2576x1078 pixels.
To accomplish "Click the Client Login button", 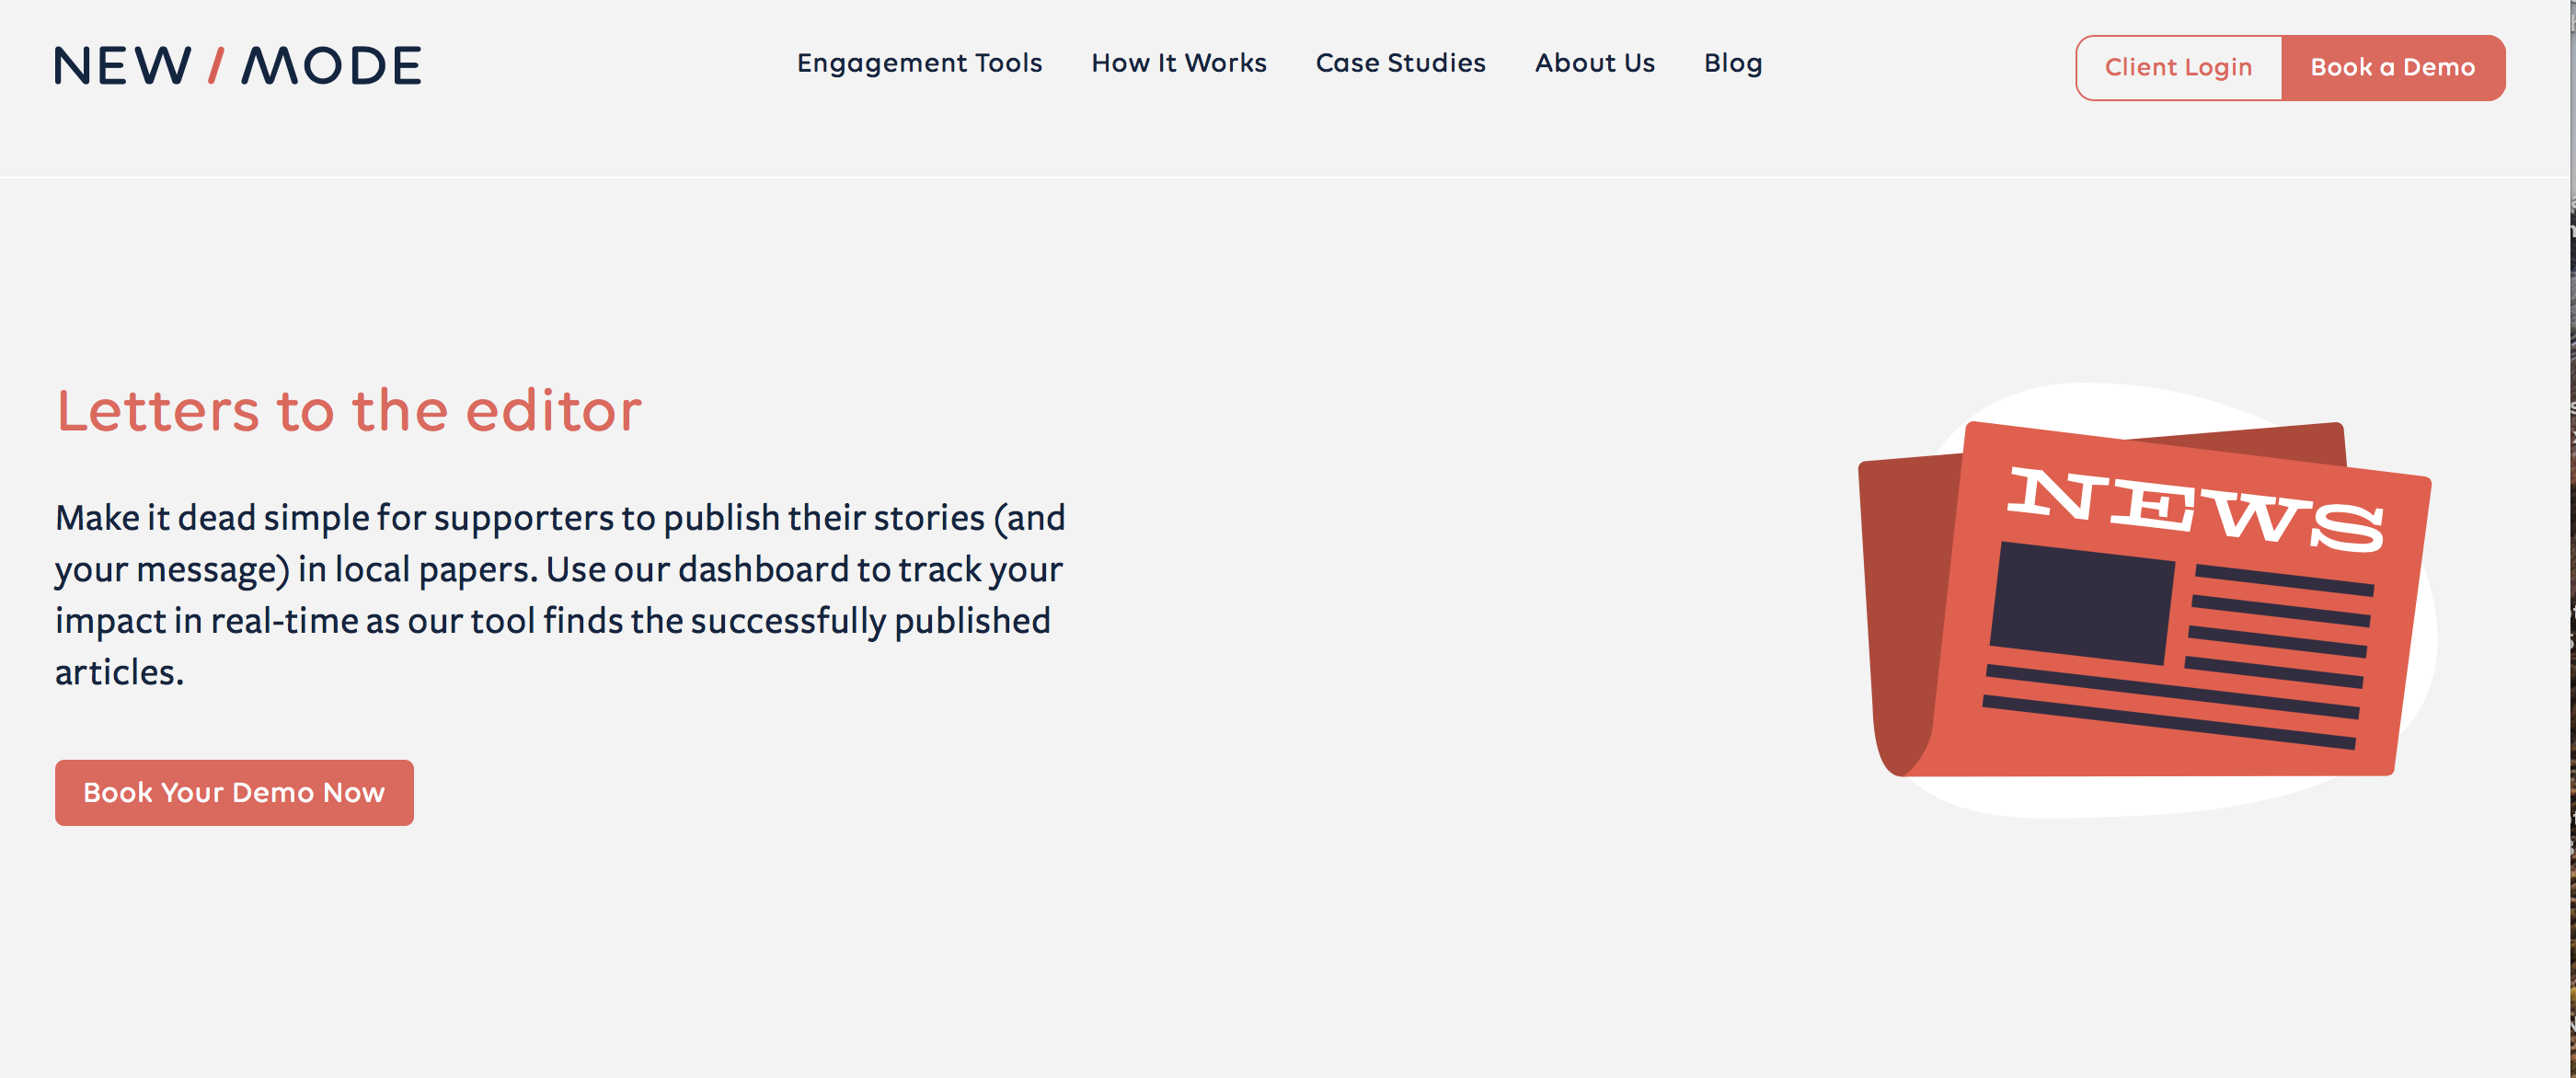I will 2178,68.
